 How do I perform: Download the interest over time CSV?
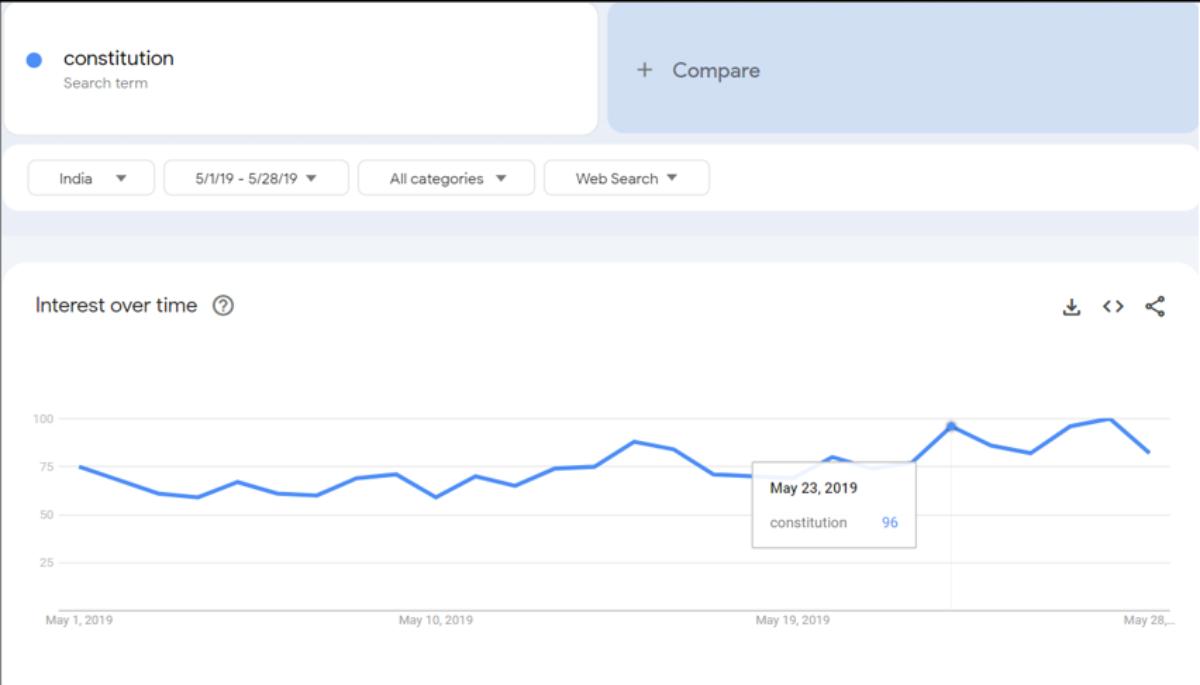point(1071,307)
